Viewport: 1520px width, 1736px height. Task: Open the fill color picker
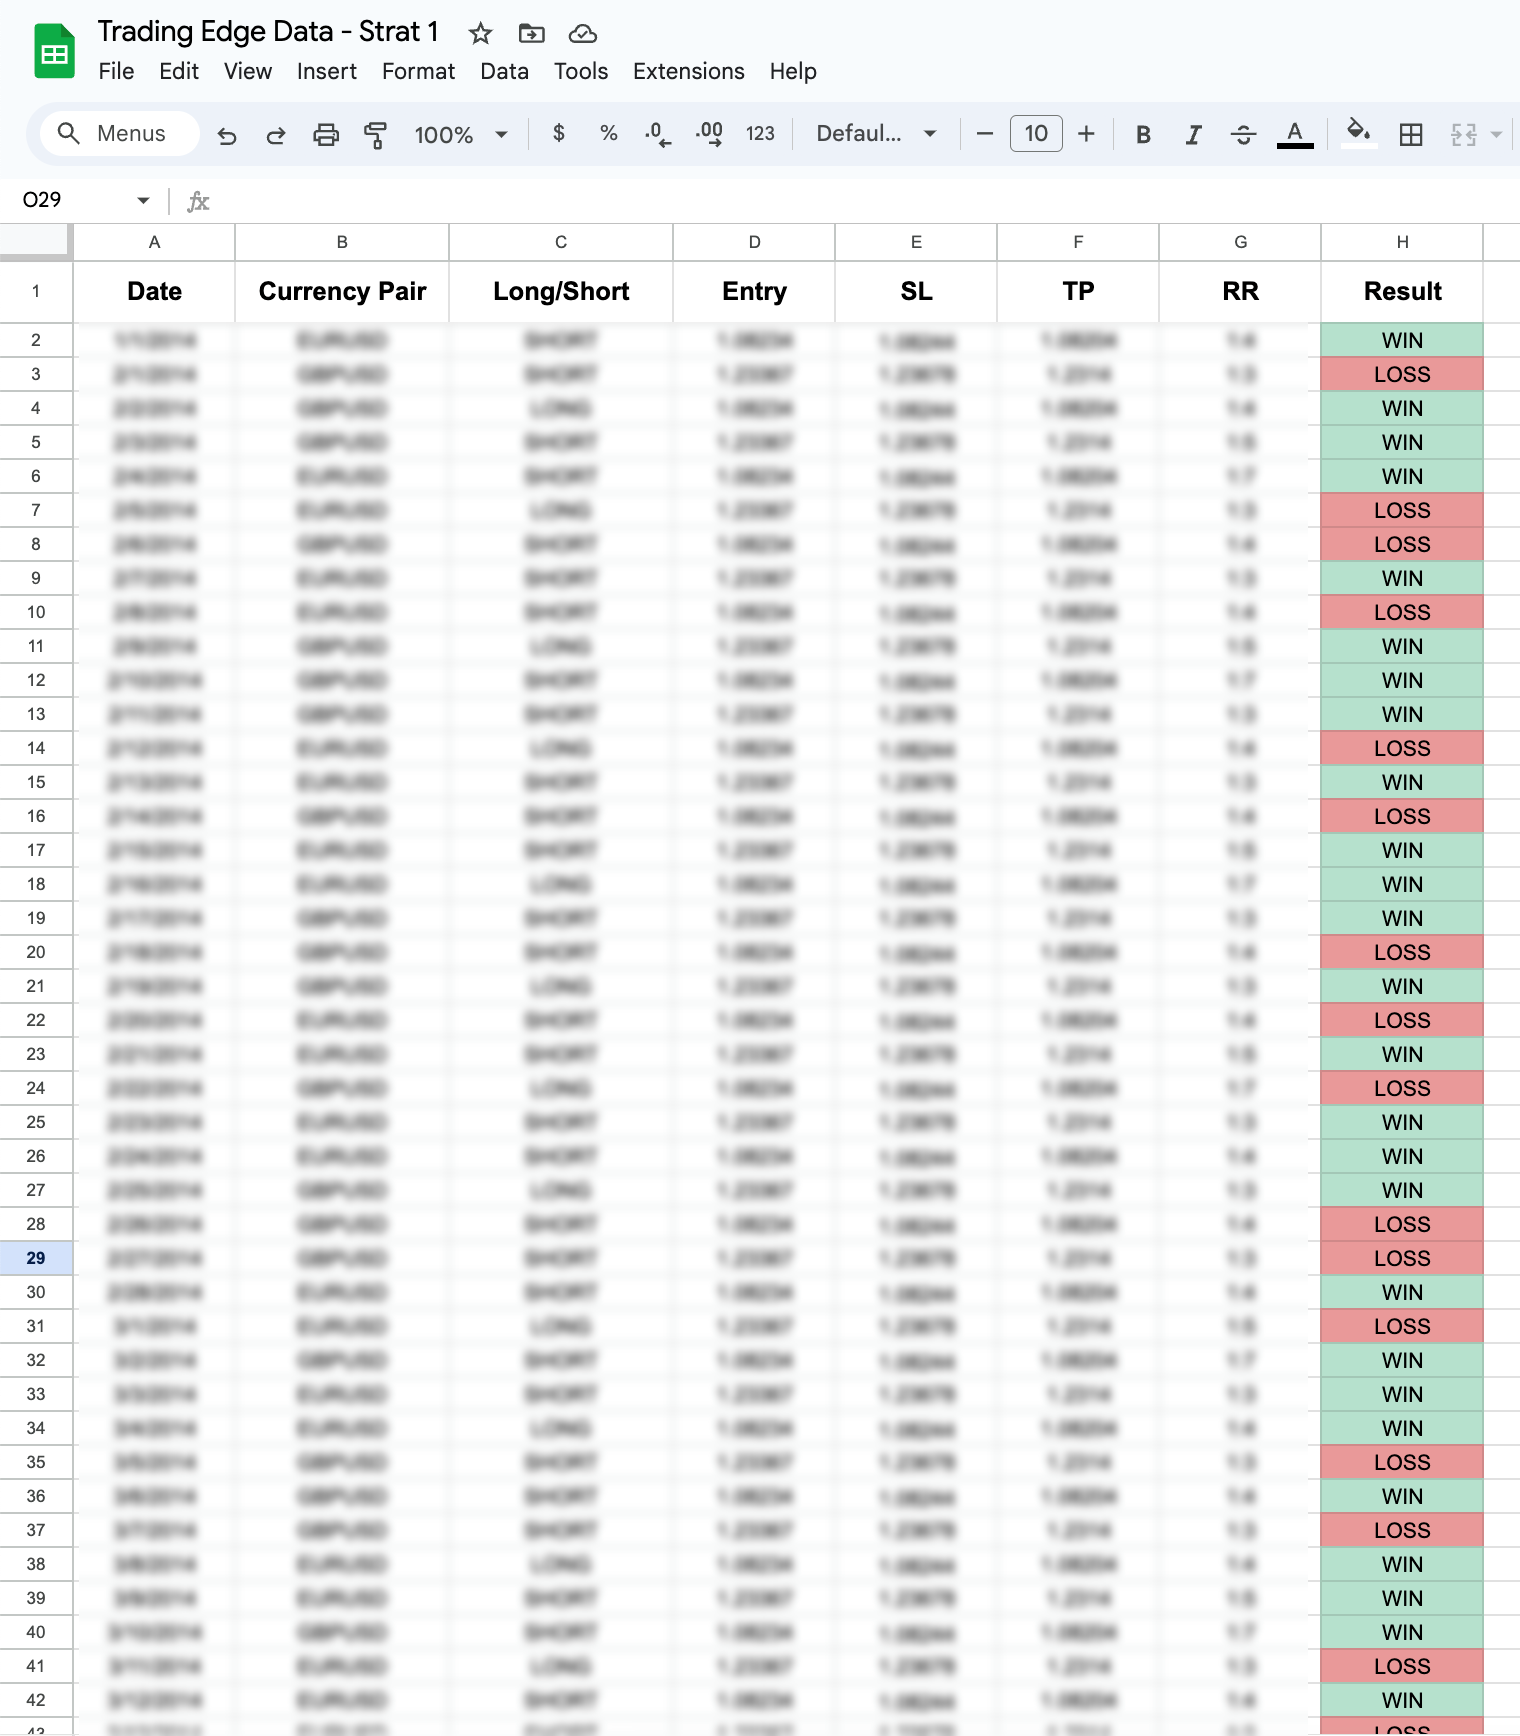(1358, 134)
